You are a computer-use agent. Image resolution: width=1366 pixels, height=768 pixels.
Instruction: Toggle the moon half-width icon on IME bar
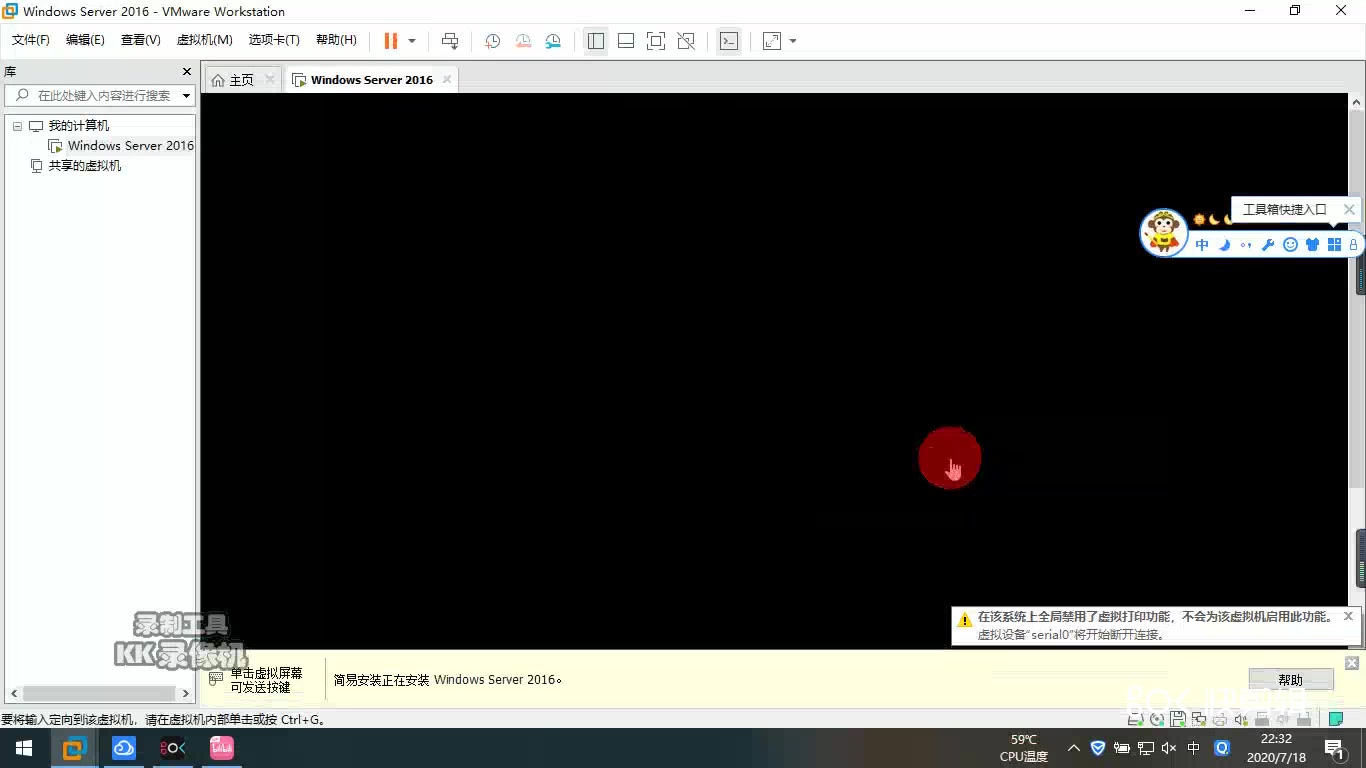[x=1224, y=245]
